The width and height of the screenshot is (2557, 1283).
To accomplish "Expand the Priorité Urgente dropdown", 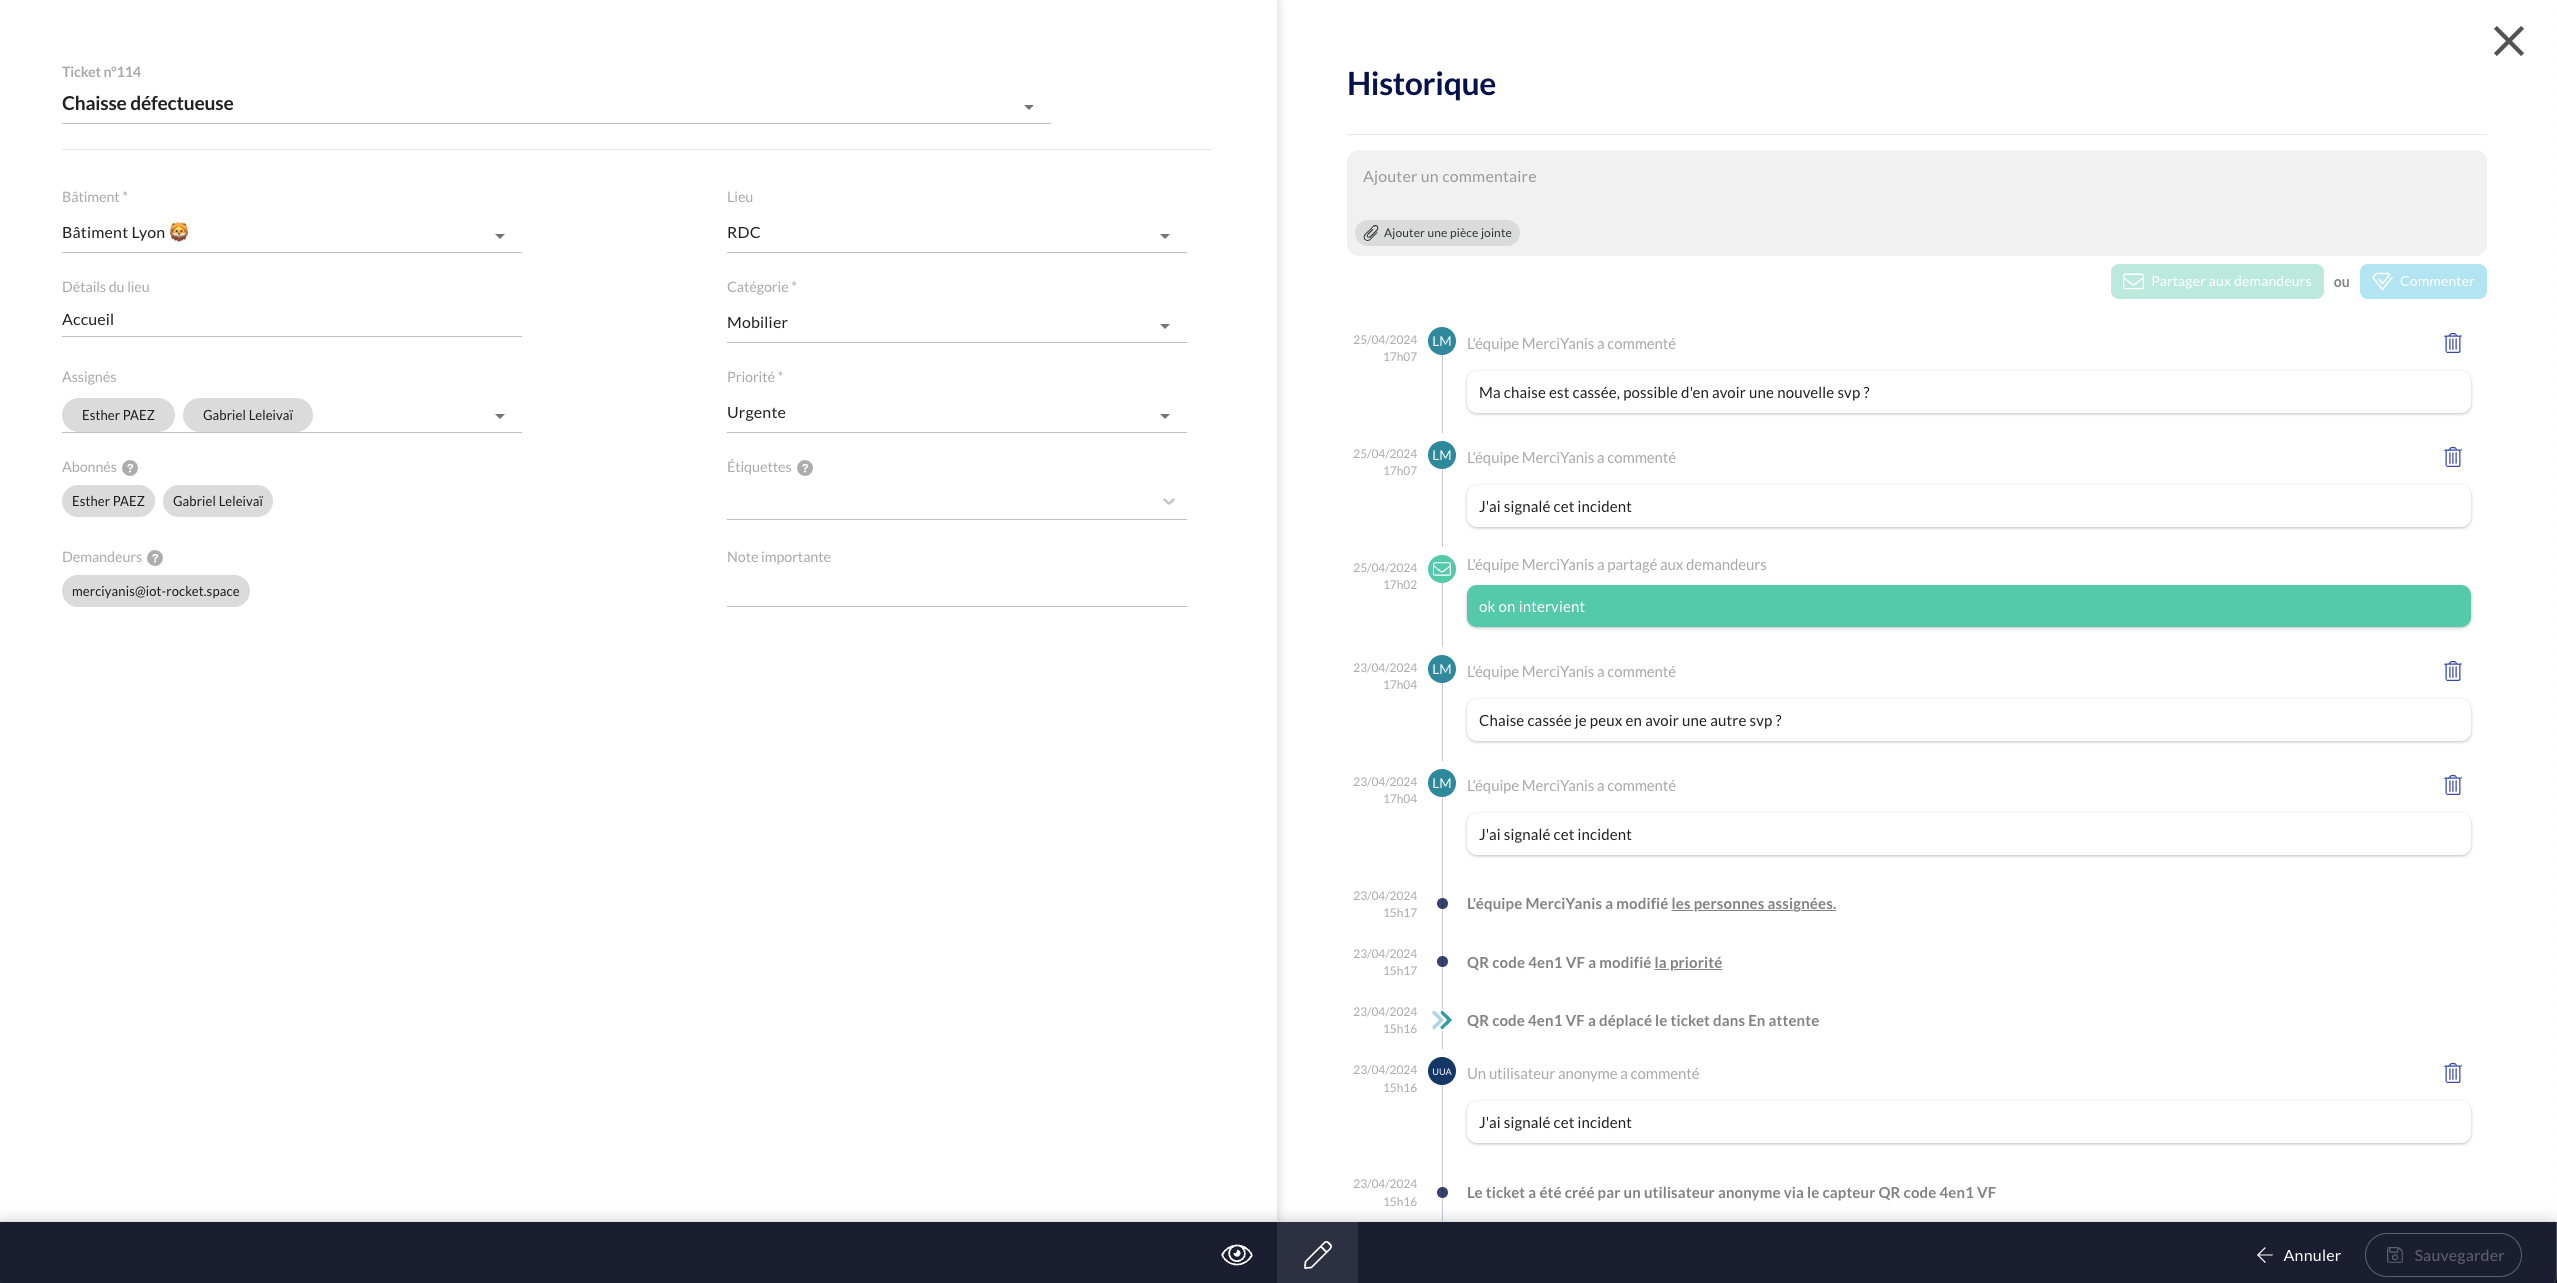I will (x=1164, y=416).
